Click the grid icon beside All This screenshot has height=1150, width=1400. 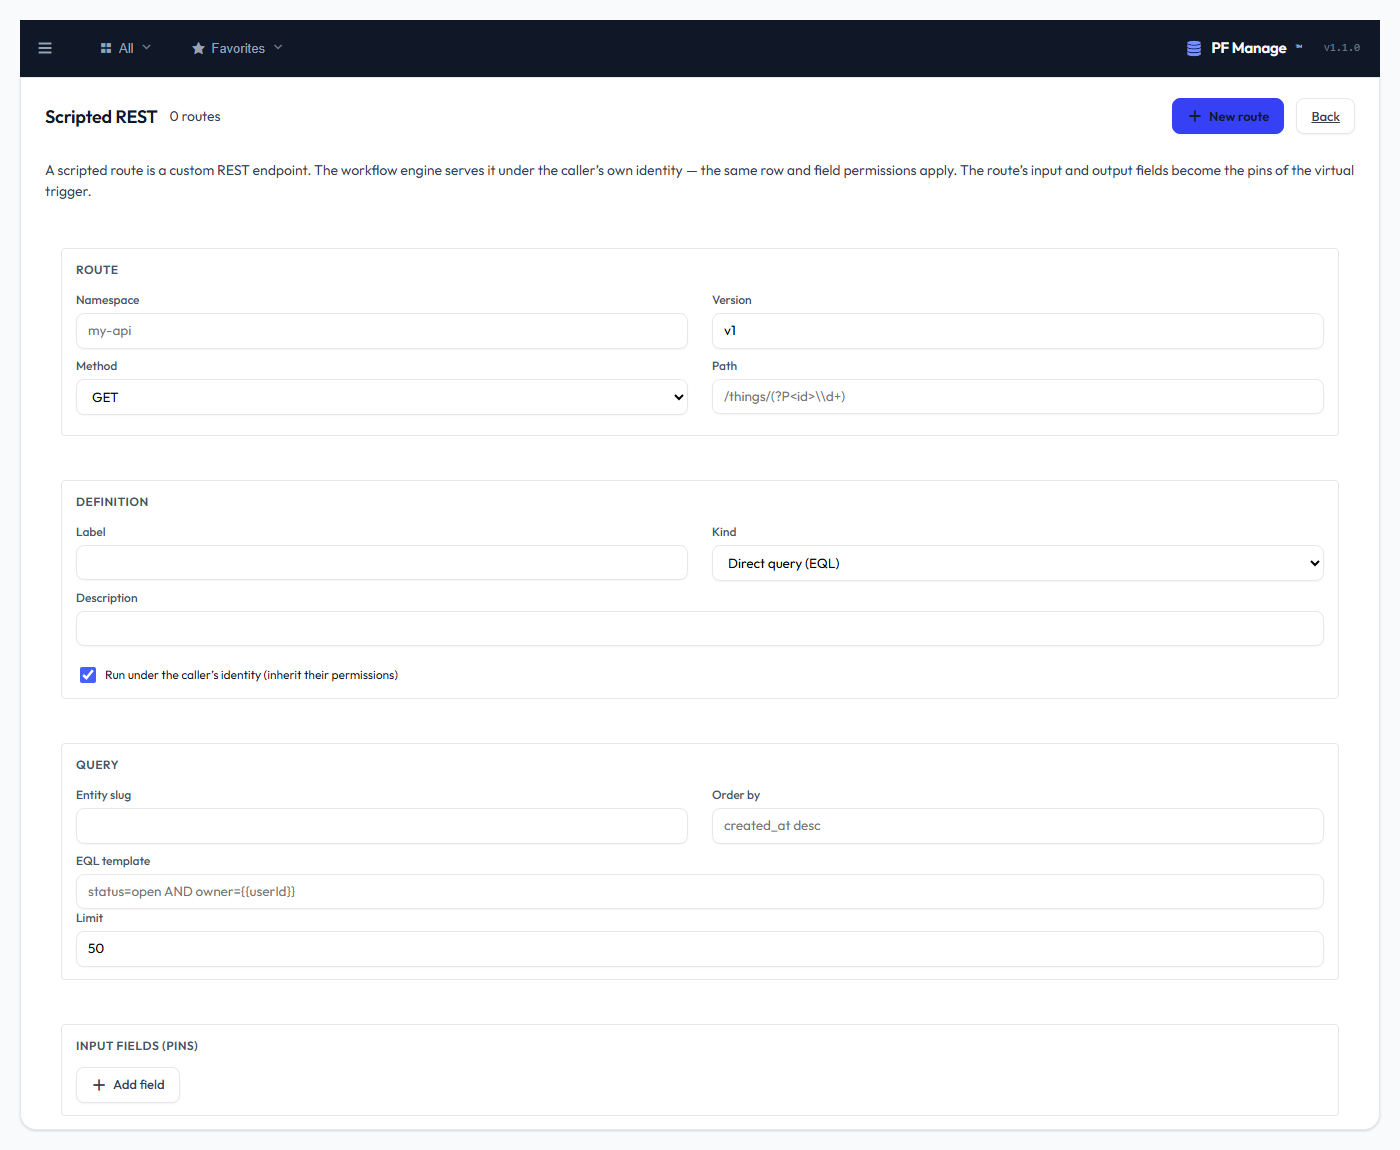point(106,48)
